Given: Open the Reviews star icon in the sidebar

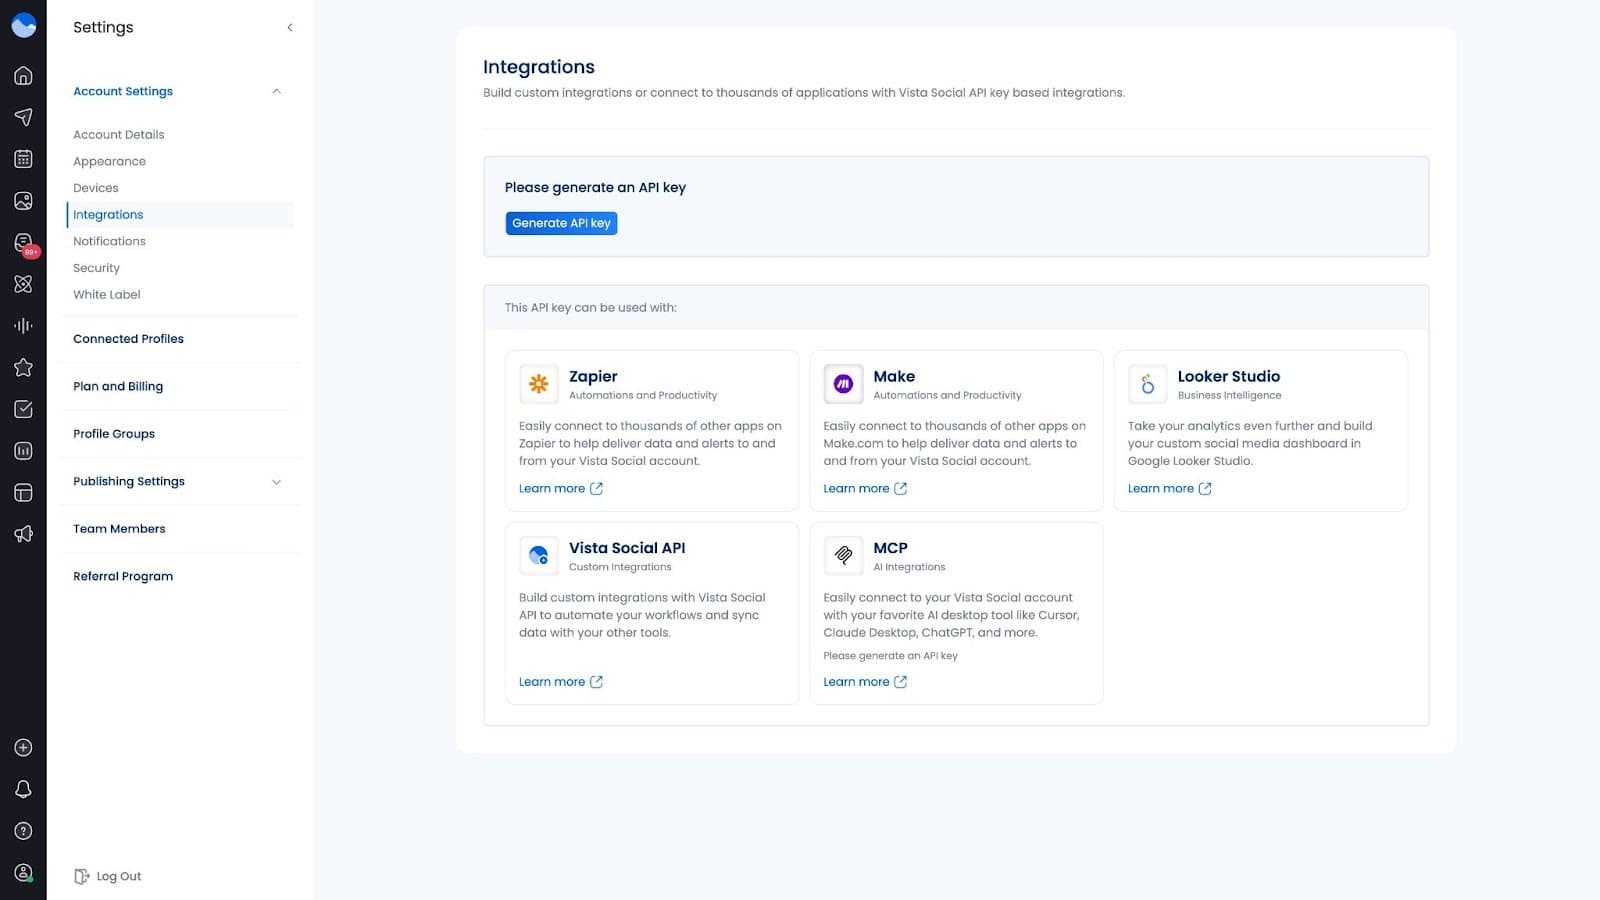Looking at the screenshot, I should pyautogui.click(x=22, y=367).
